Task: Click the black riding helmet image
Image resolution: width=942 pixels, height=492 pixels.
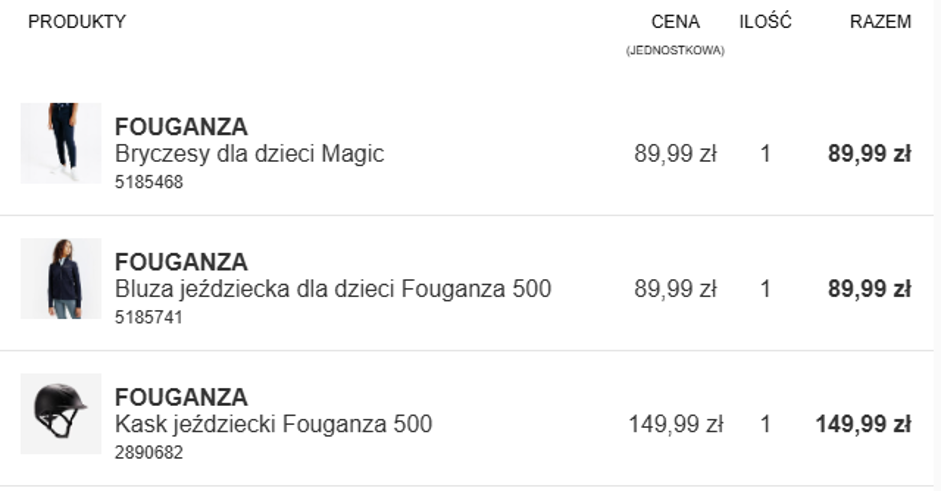Action: coord(60,413)
